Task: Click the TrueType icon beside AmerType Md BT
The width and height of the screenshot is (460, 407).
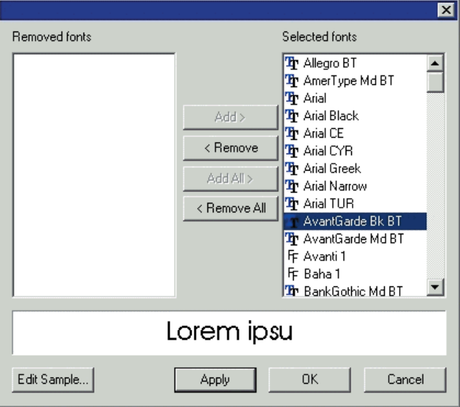Action: tap(292, 81)
